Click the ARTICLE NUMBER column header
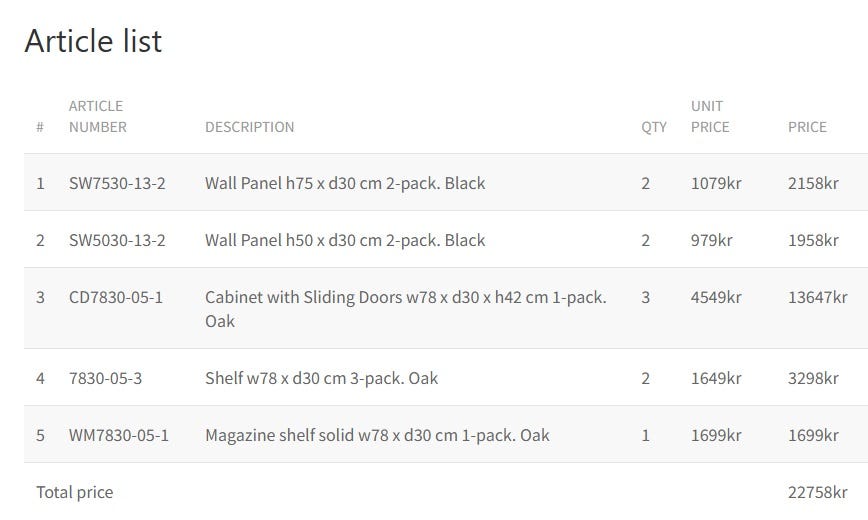 [x=97, y=116]
